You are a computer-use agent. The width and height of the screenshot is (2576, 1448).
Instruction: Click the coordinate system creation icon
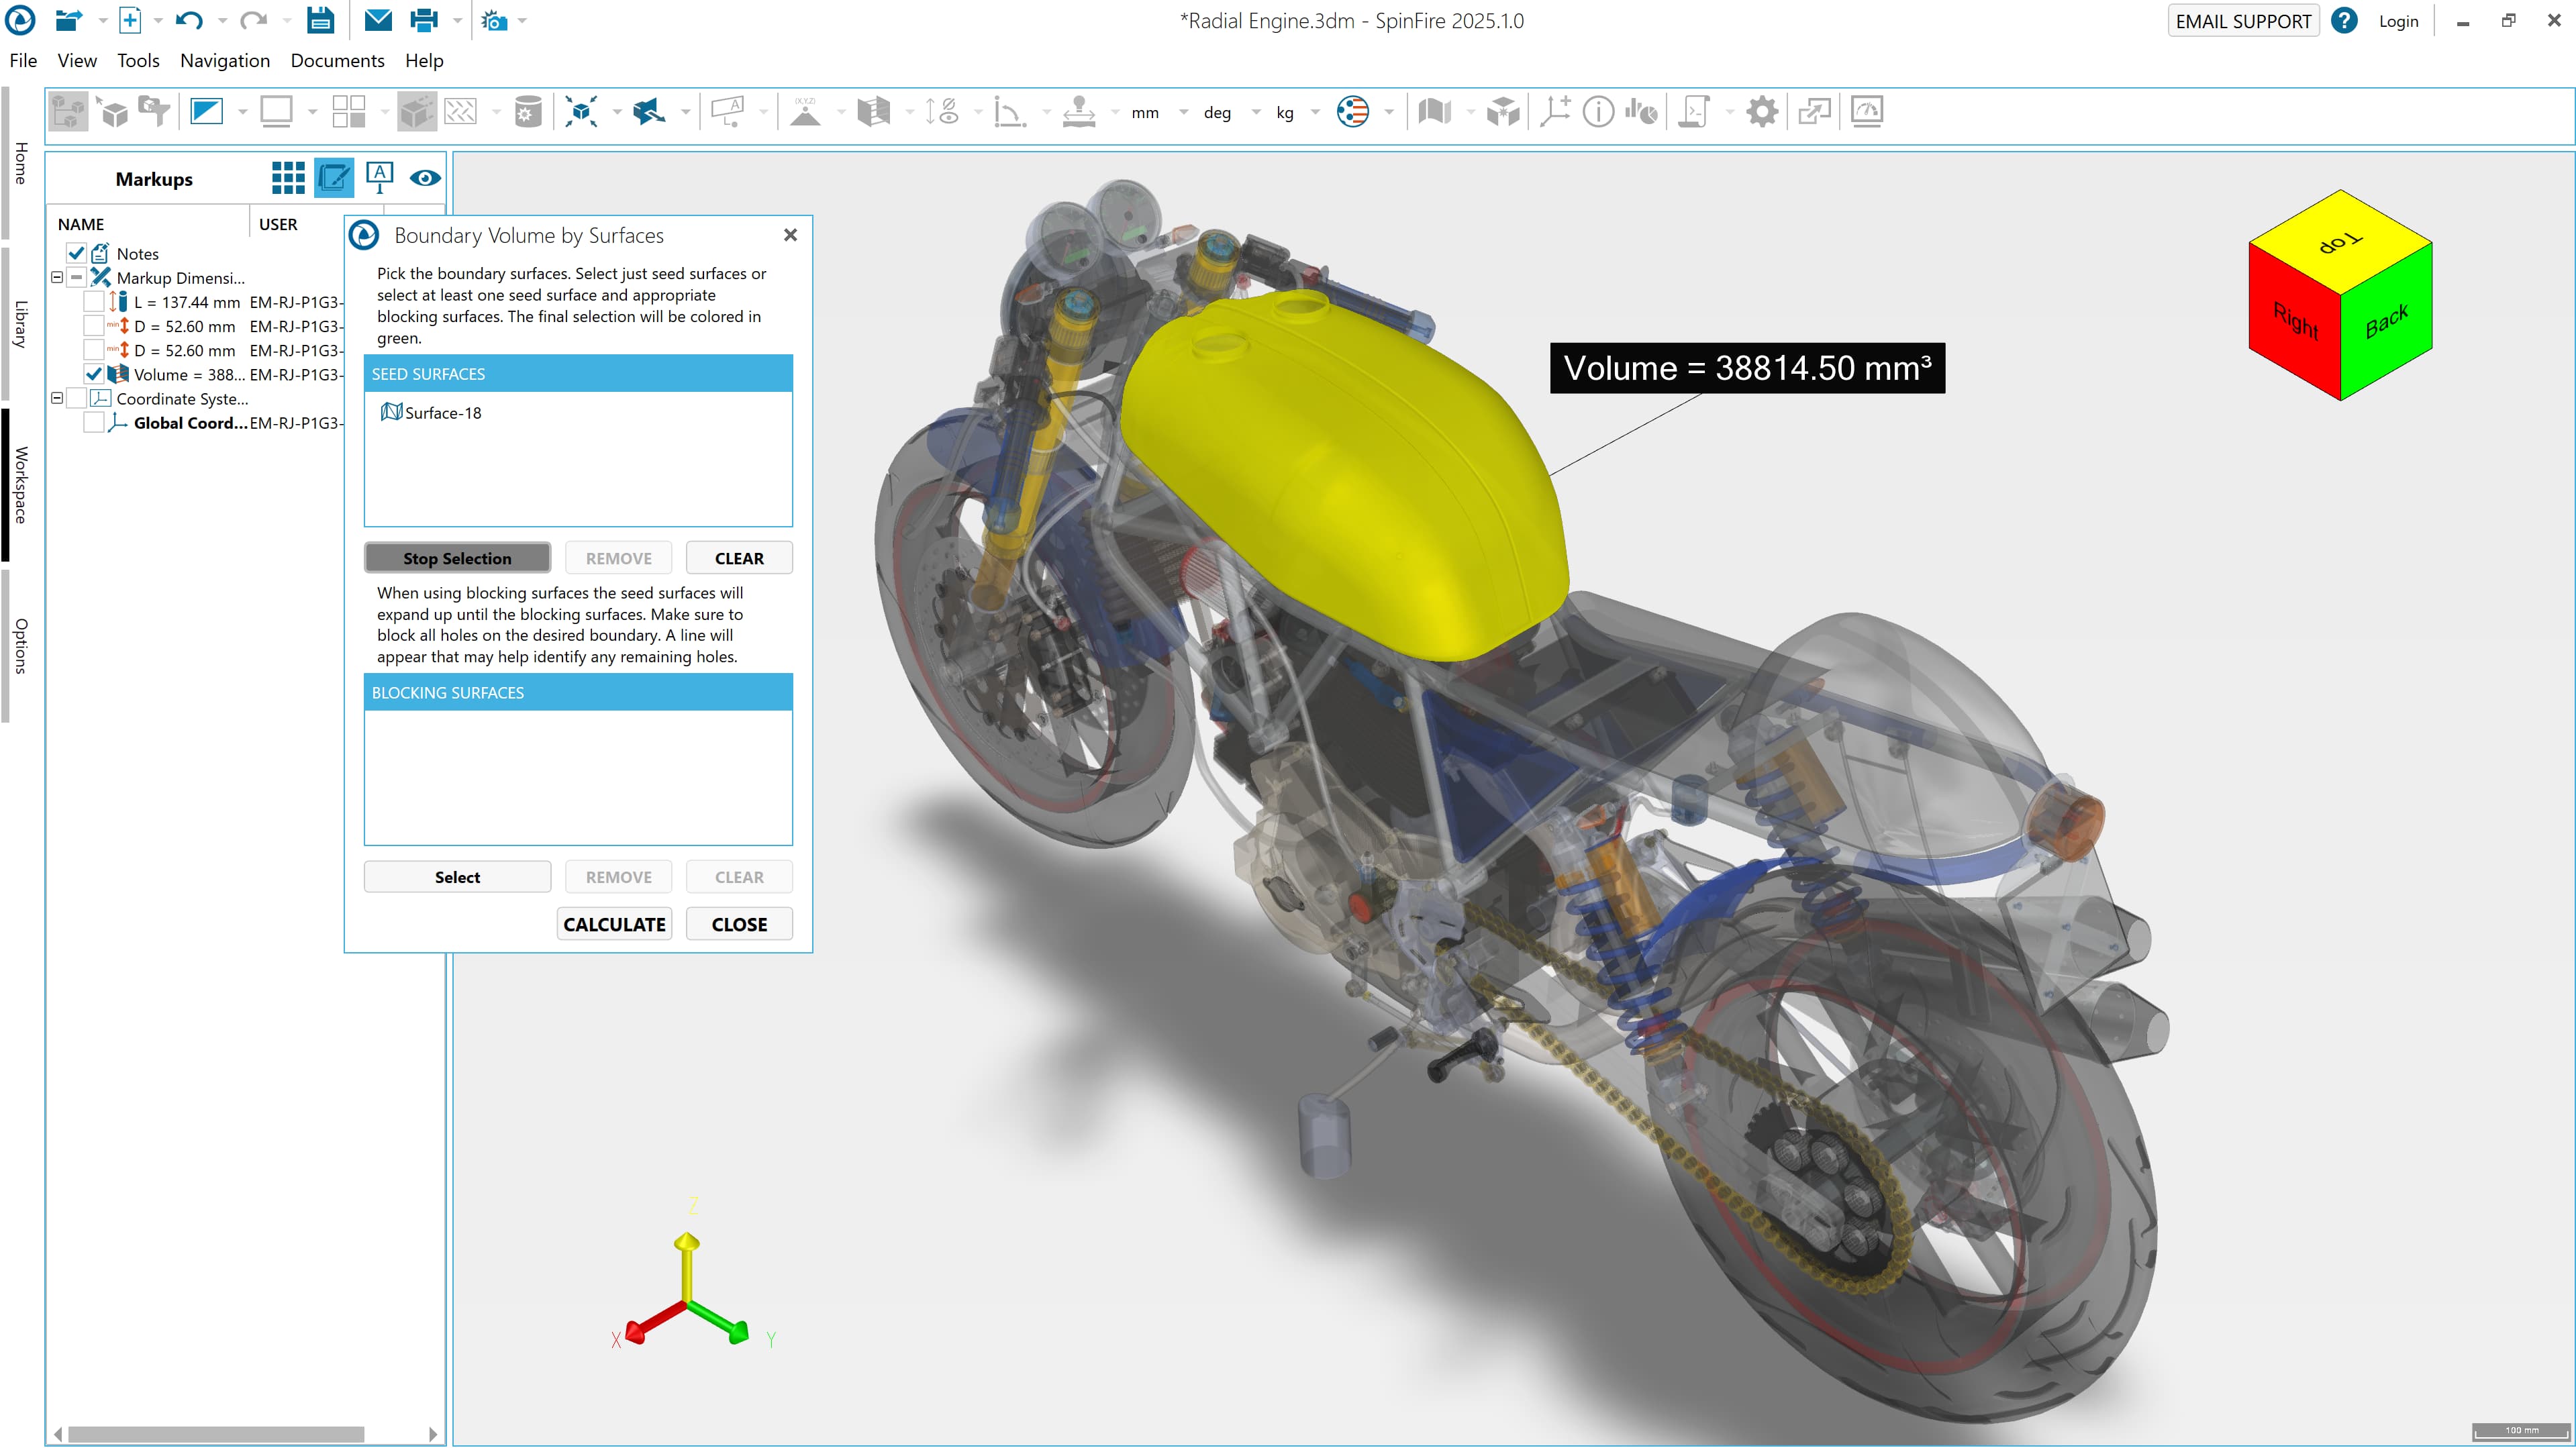[1556, 111]
